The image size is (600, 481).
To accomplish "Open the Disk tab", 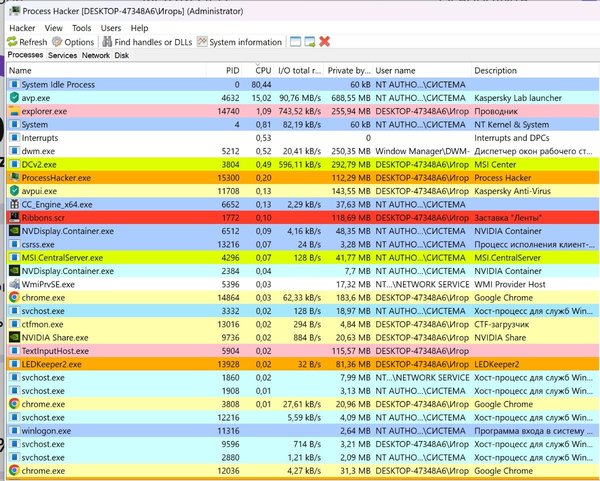I will [122, 56].
